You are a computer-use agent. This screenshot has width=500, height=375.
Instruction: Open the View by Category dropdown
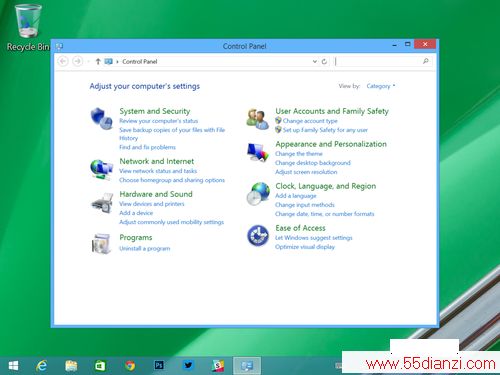point(381,86)
